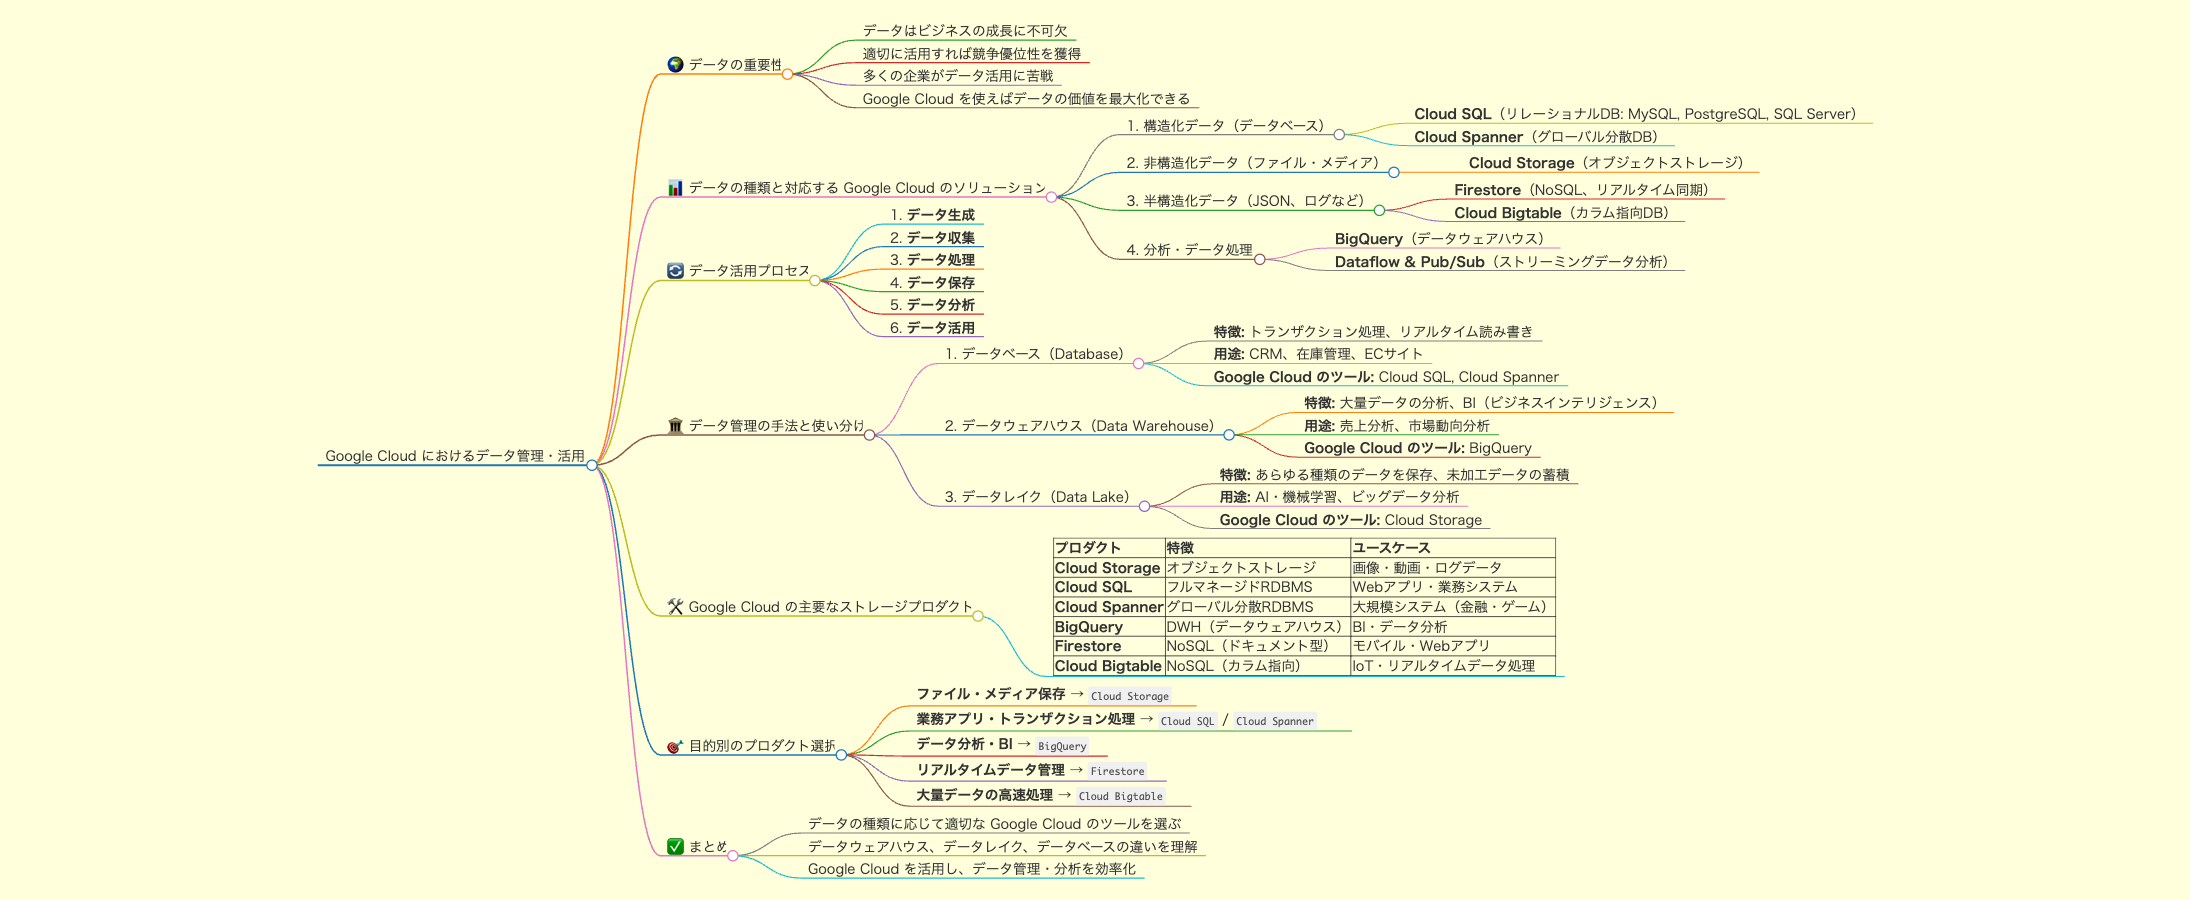The width and height of the screenshot is (2190, 900).
Task: Select the node 特徴: トランザクション処理、リアルタイム読み書き
Action: 1373,332
